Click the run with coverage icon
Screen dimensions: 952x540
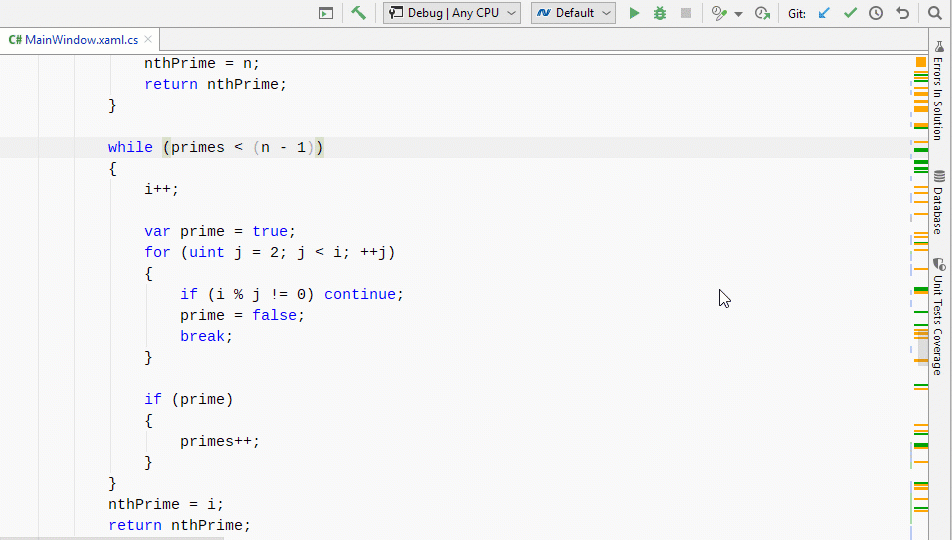(762, 13)
